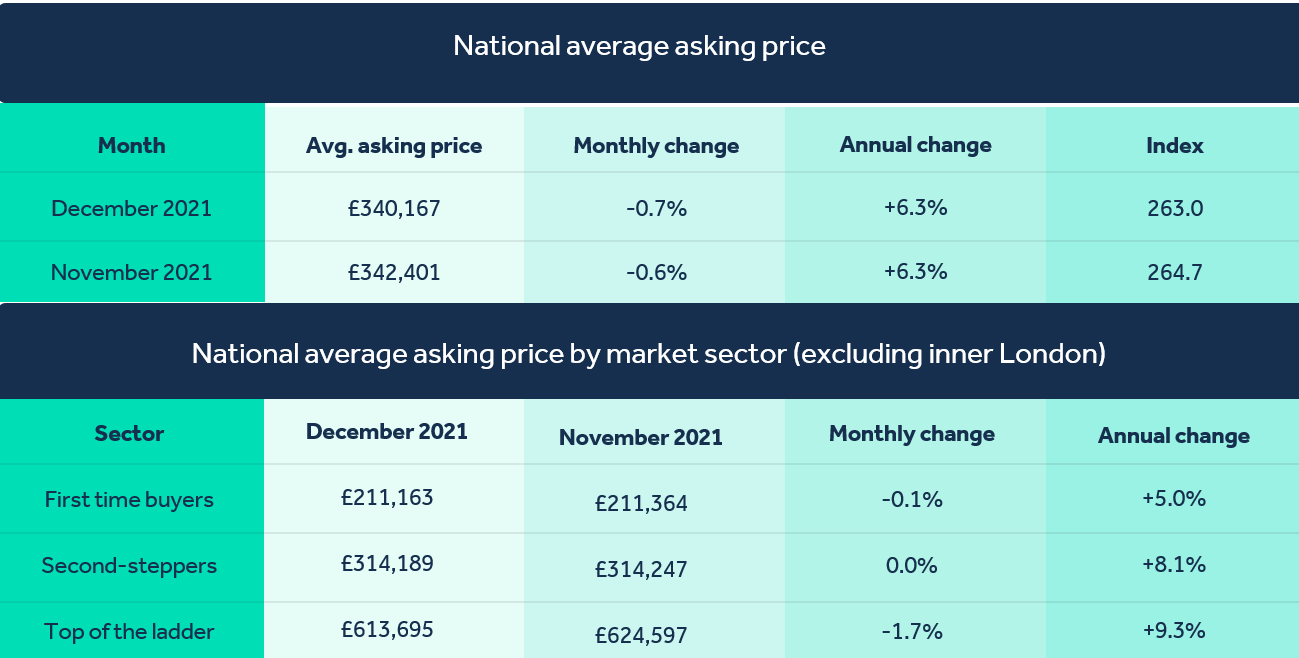This screenshot has width=1299, height=658.
Task: Select the 'November 2021' row label
Action: tap(132, 272)
